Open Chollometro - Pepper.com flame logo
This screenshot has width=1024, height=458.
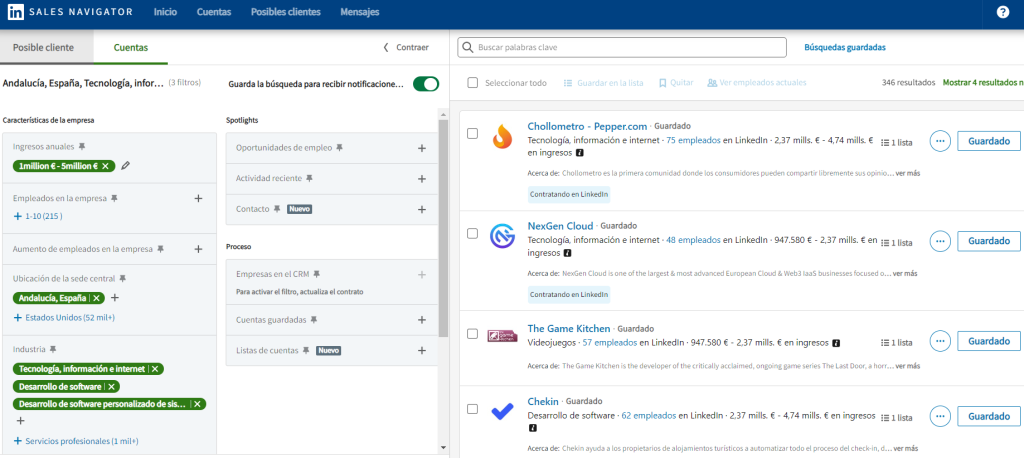[502, 137]
